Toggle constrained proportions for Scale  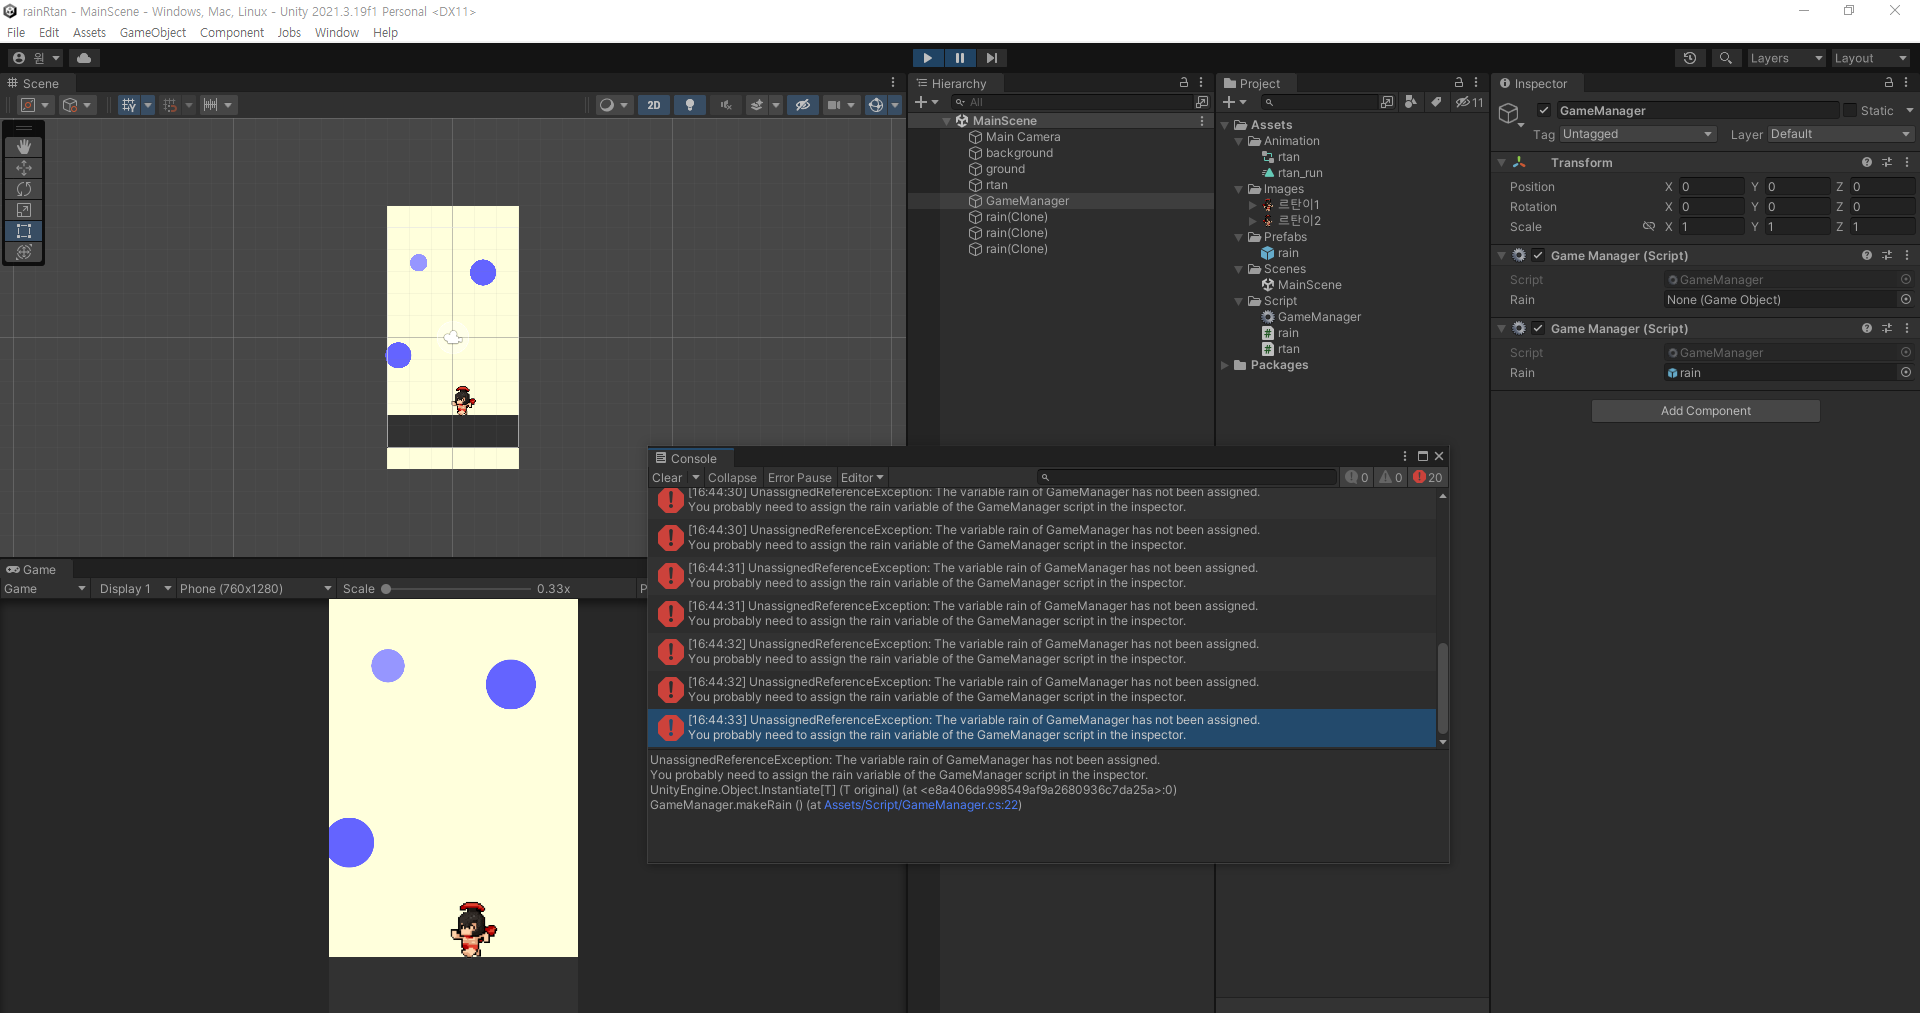pyautogui.click(x=1649, y=226)
